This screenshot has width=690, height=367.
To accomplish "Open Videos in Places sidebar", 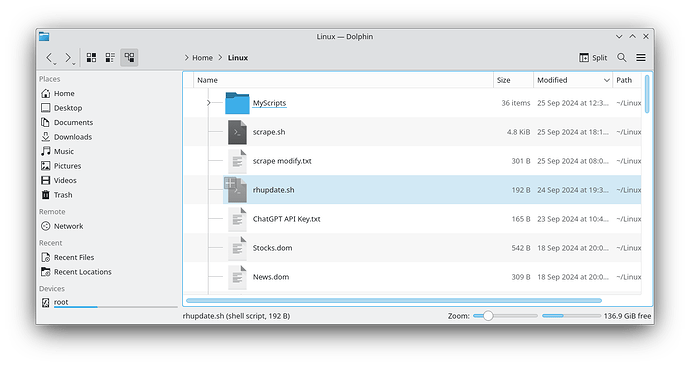I will pyautogui.click(x=65, y=180).
